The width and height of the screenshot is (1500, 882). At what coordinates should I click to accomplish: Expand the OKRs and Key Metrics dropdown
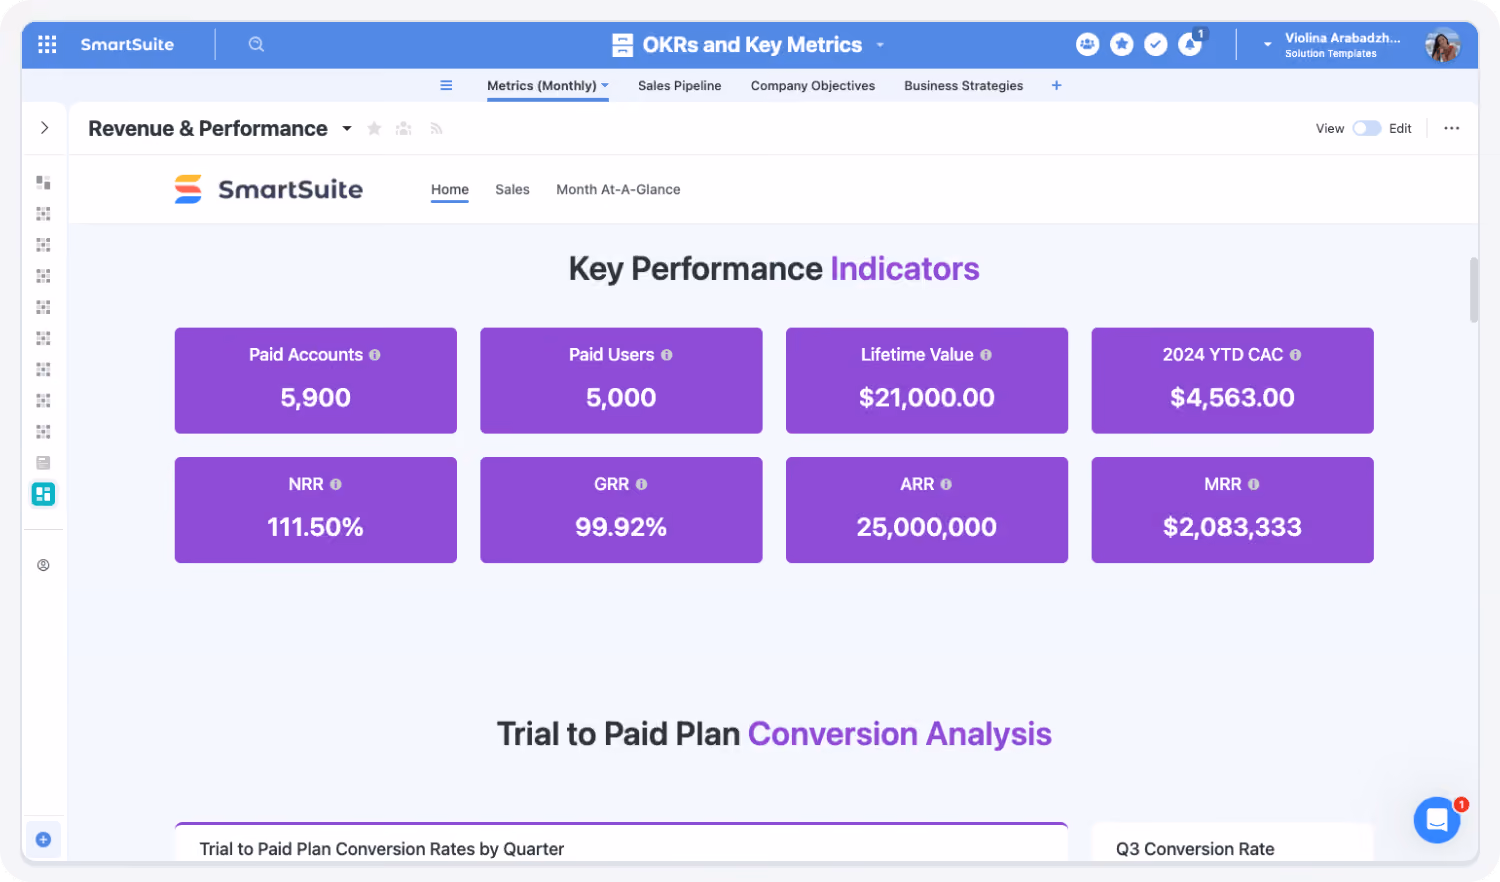[x=880, y=45]
